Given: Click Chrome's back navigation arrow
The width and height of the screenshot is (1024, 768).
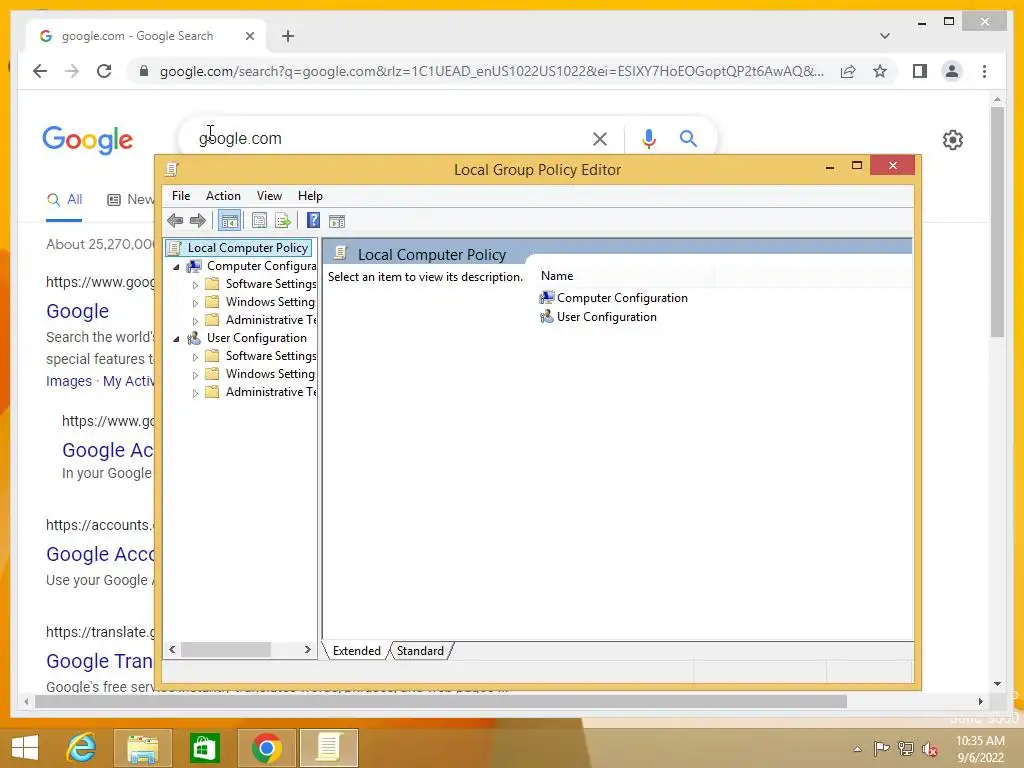Looking at the screenshot, I should [x=40, y=71].
